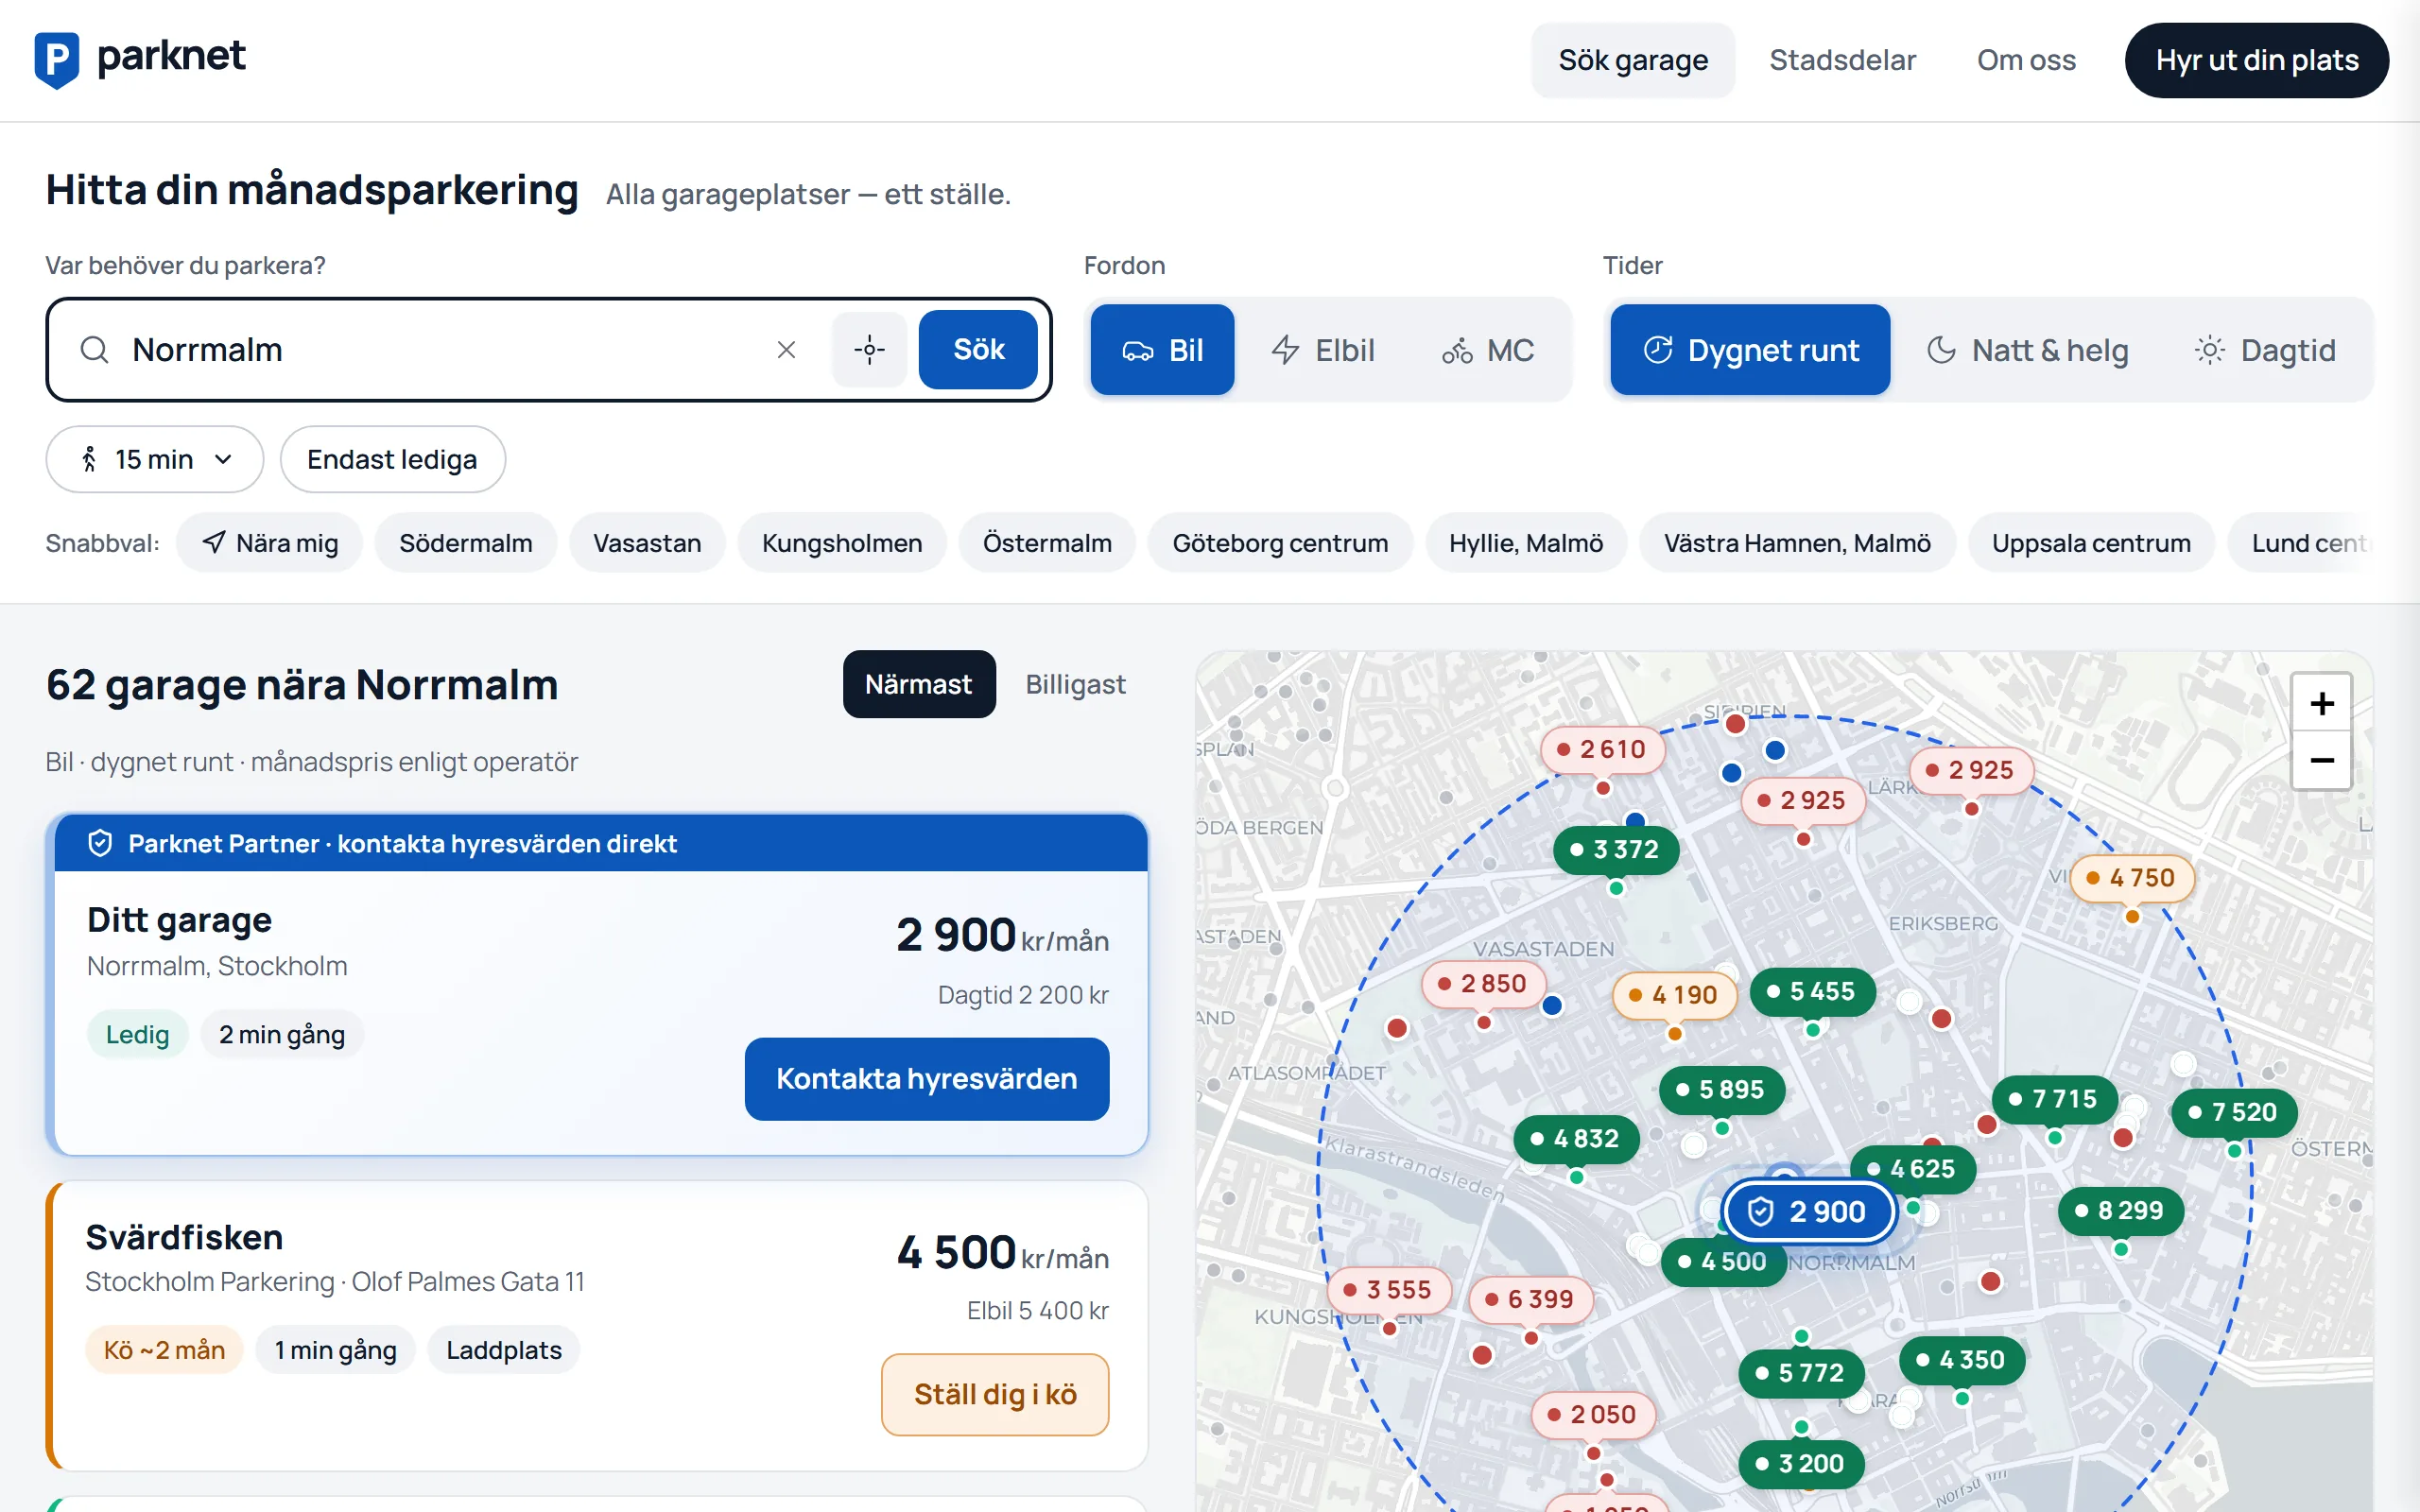The image size is (2420, 1512).
Task: Click the 2 050 map marker
Action: (x=1593, y=1415)
